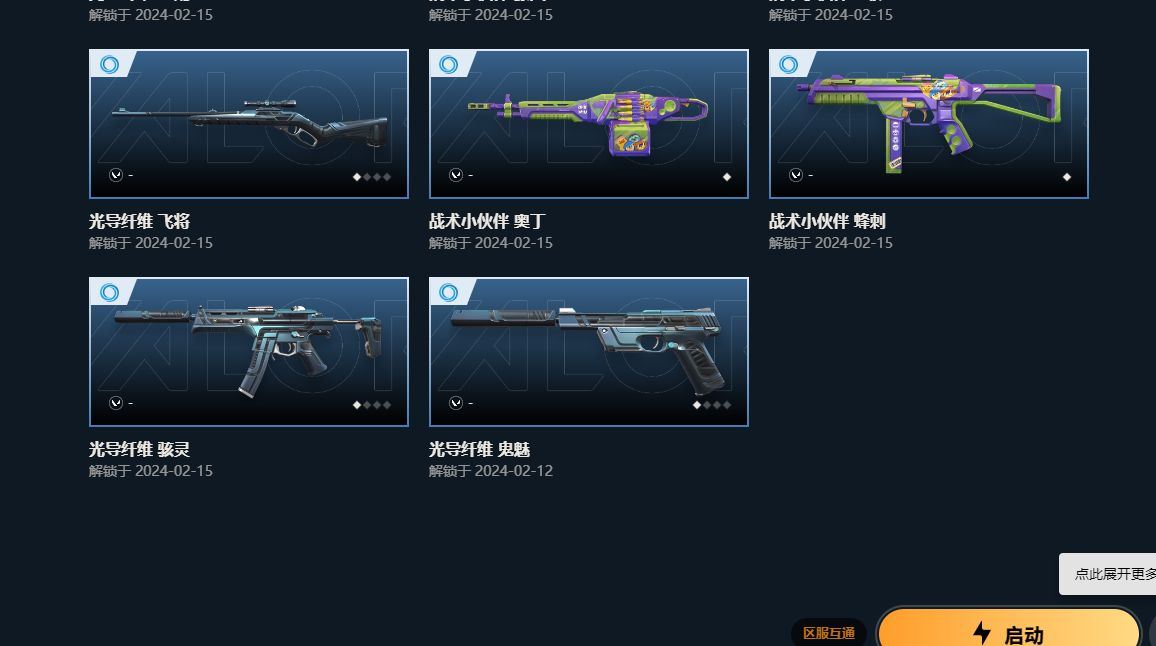Click the Valorant points icon on 奥丁 card

pyautogui.click(x=456, y=175)
